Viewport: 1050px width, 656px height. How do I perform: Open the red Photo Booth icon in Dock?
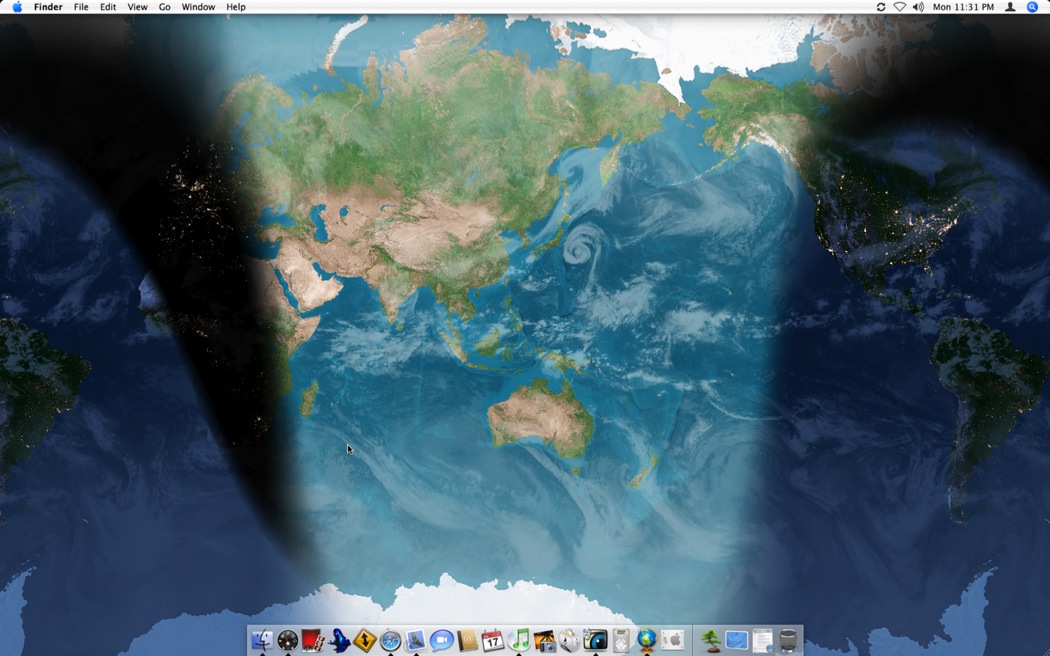[313, 641]
